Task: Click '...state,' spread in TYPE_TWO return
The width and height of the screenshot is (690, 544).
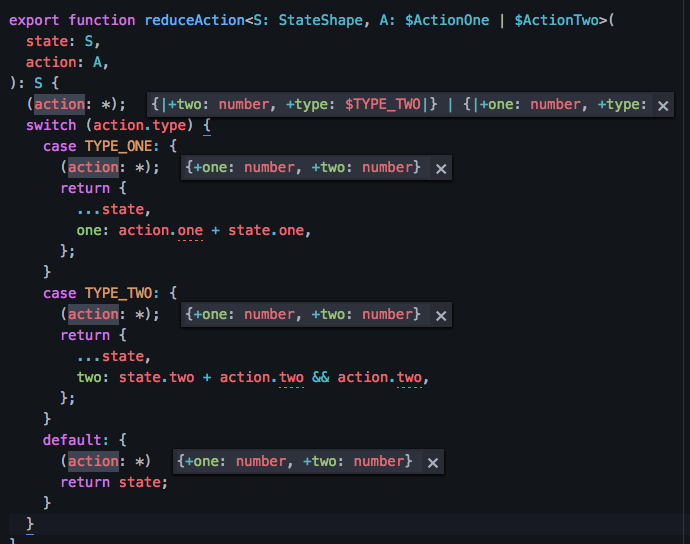Action: tap(114, 357)
